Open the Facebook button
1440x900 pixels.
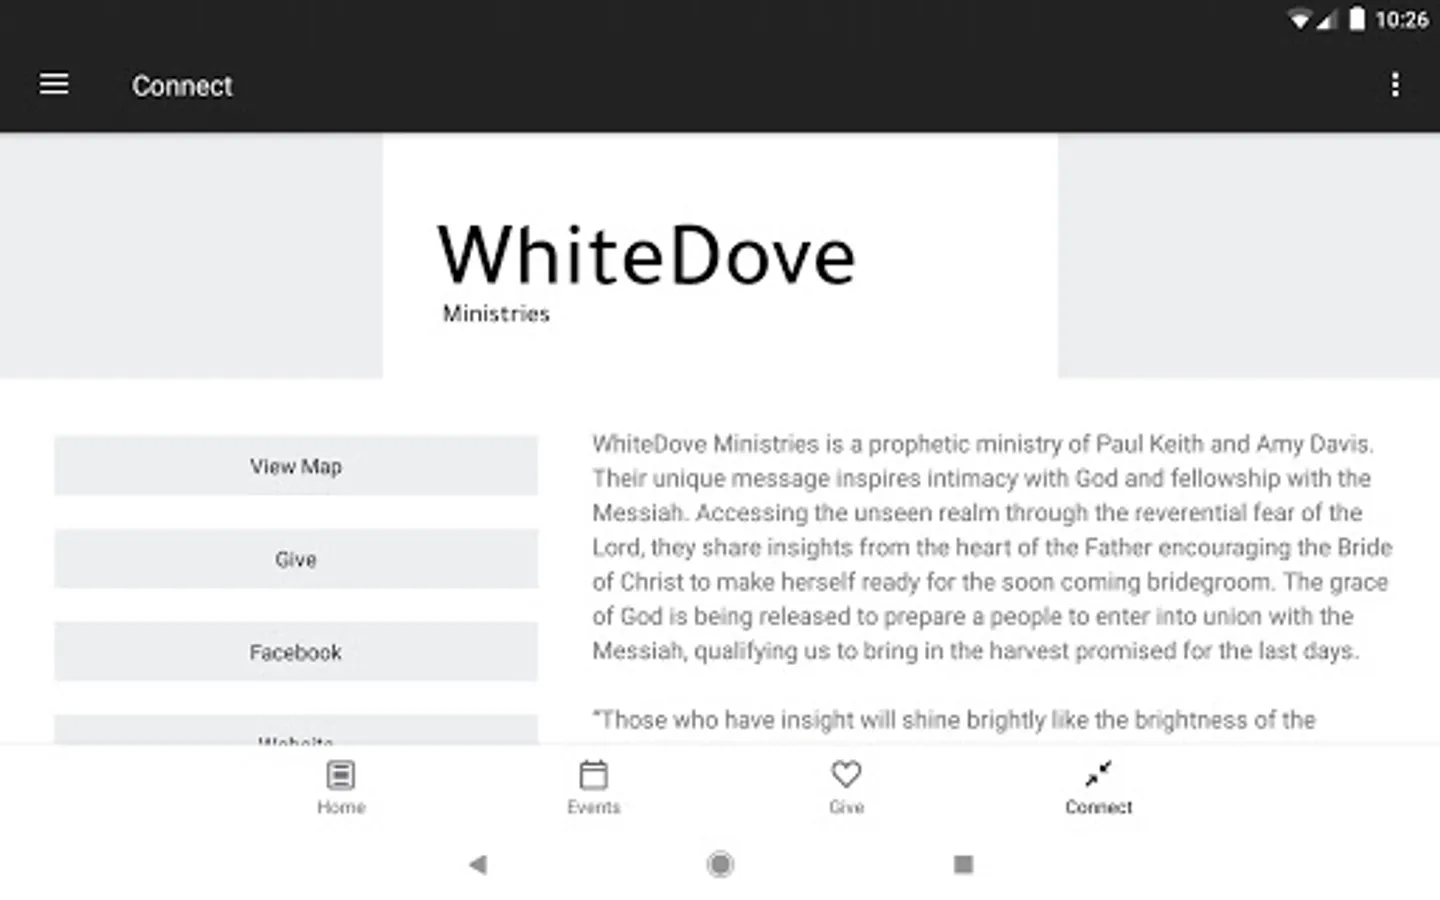296,652
